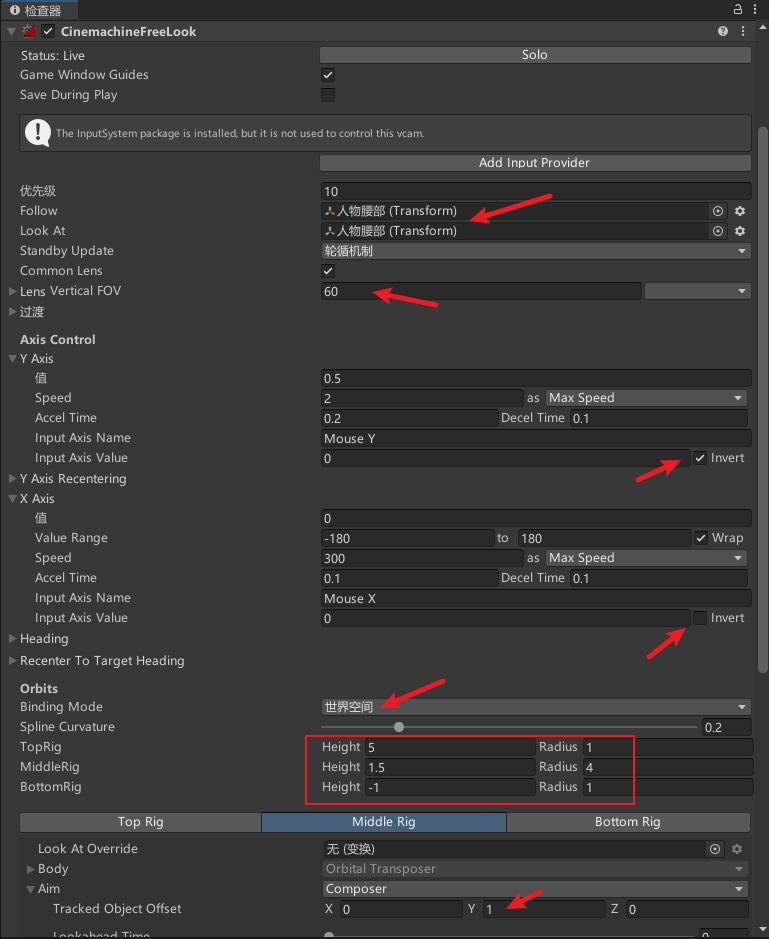
Task: Switch to Bottom Rig tab
Action: (x=628, y=822)
